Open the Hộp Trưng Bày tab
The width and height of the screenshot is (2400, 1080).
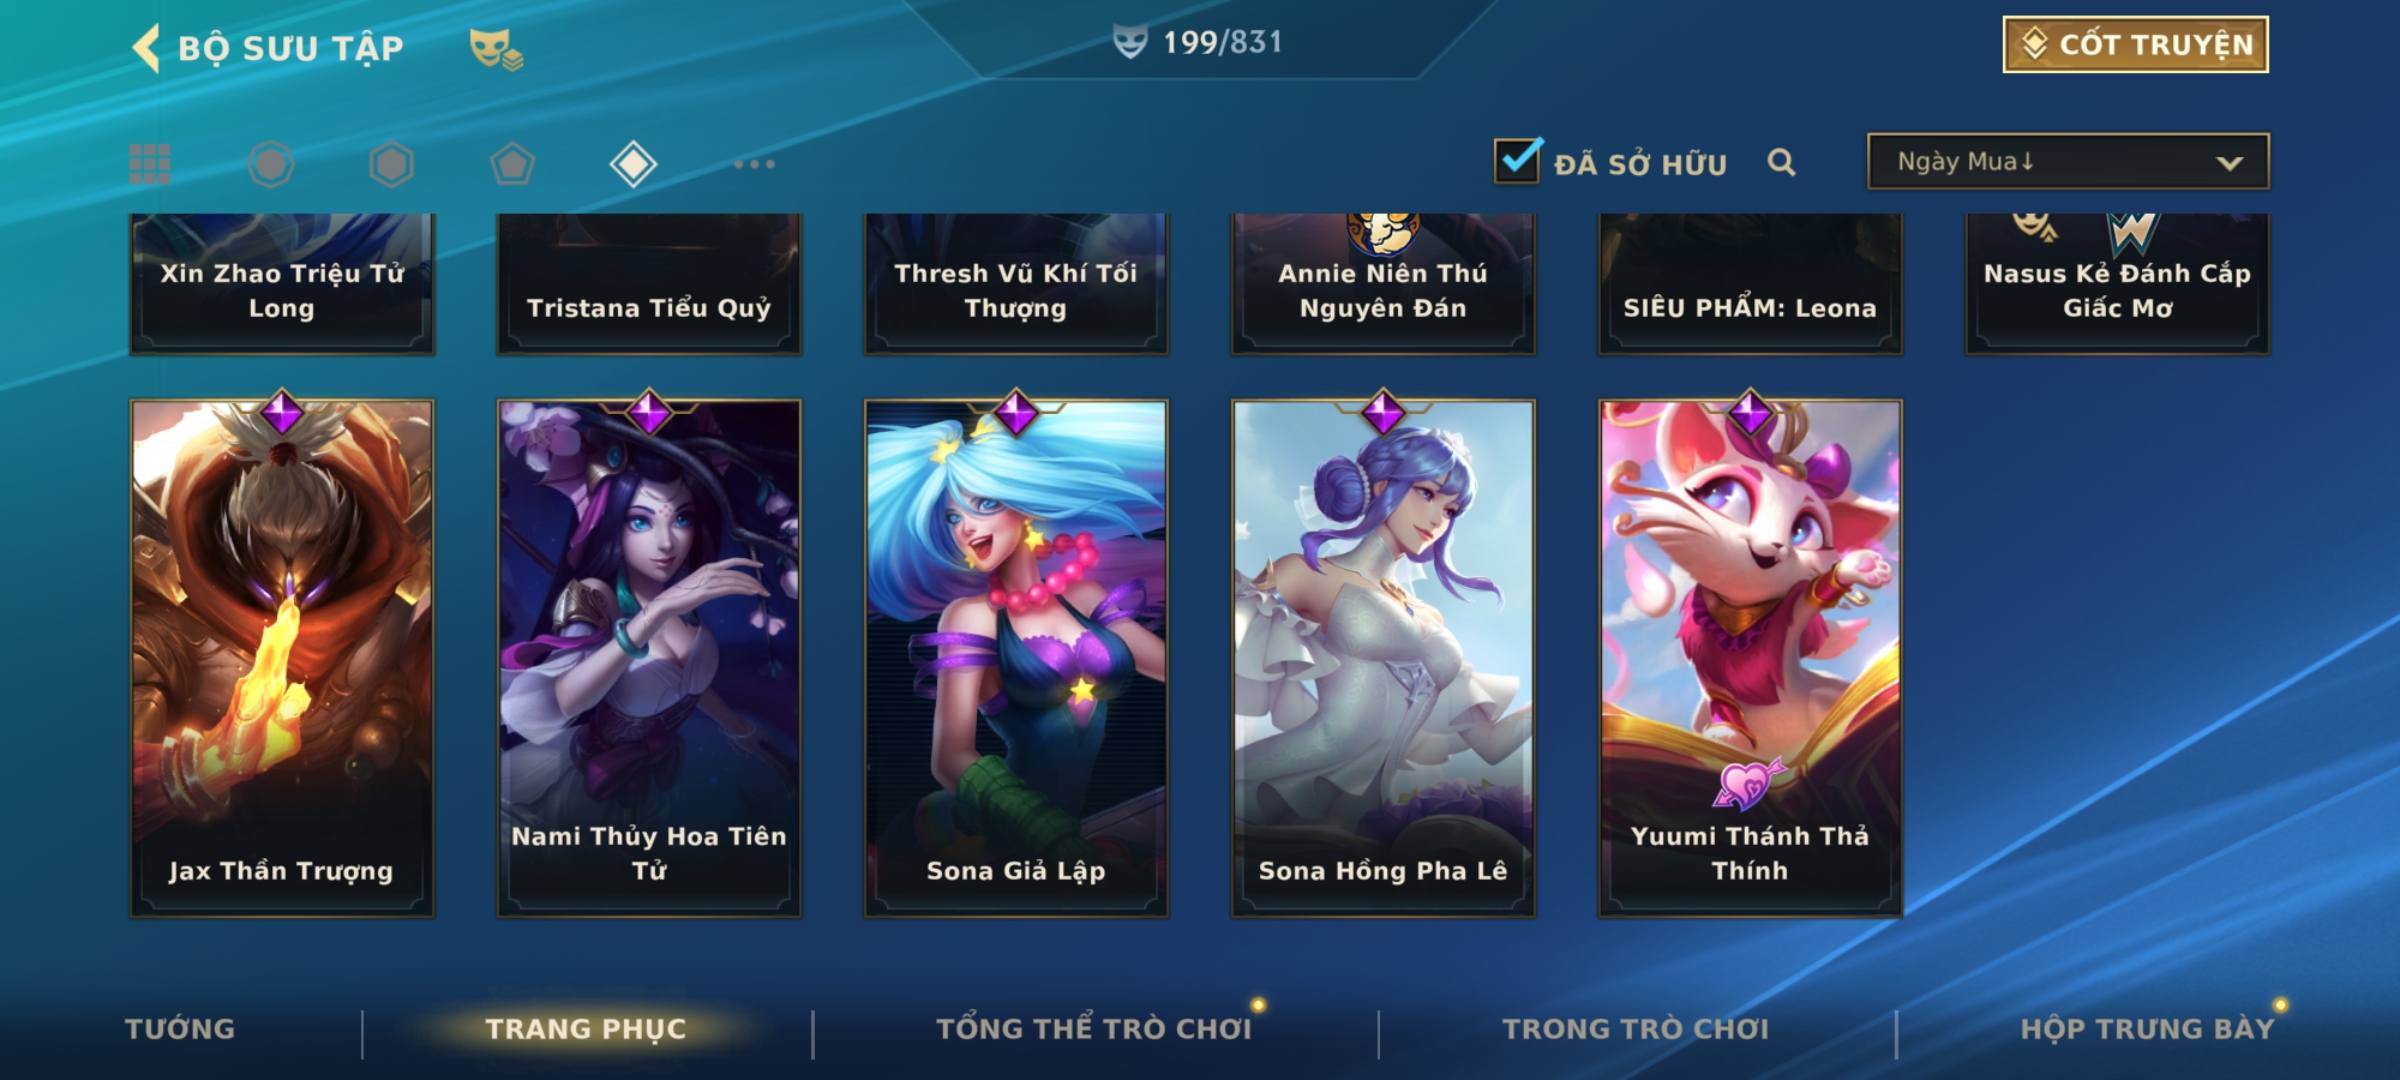(2147, 1028)
